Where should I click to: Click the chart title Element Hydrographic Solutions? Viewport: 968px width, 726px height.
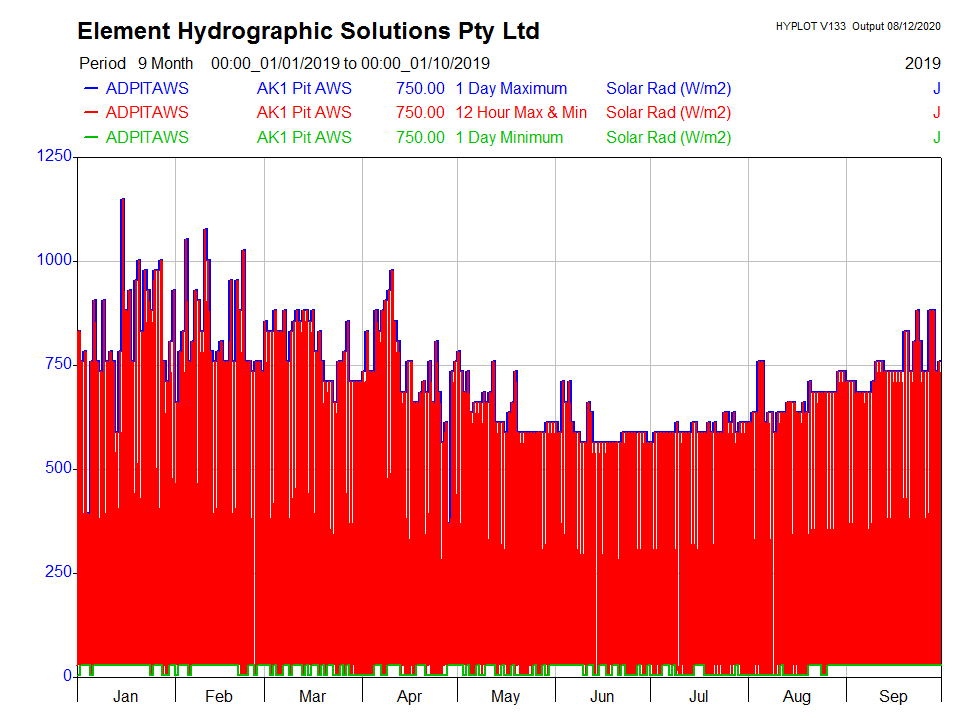[308, 31]
